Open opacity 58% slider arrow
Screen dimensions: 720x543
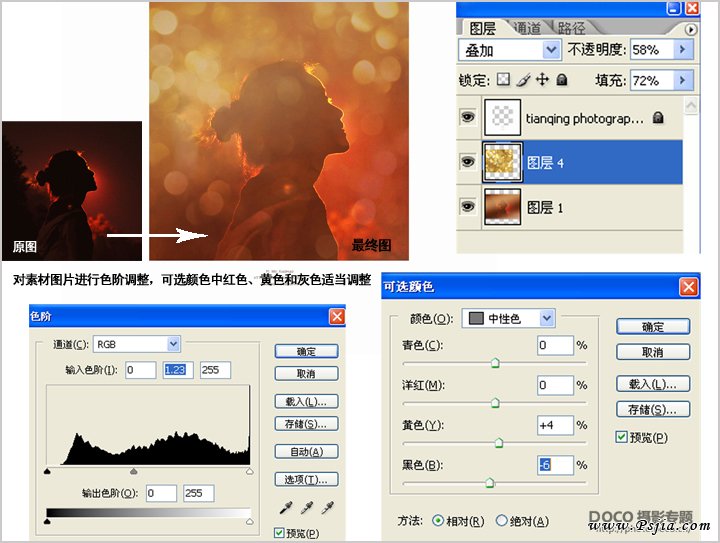coord(683,49)
